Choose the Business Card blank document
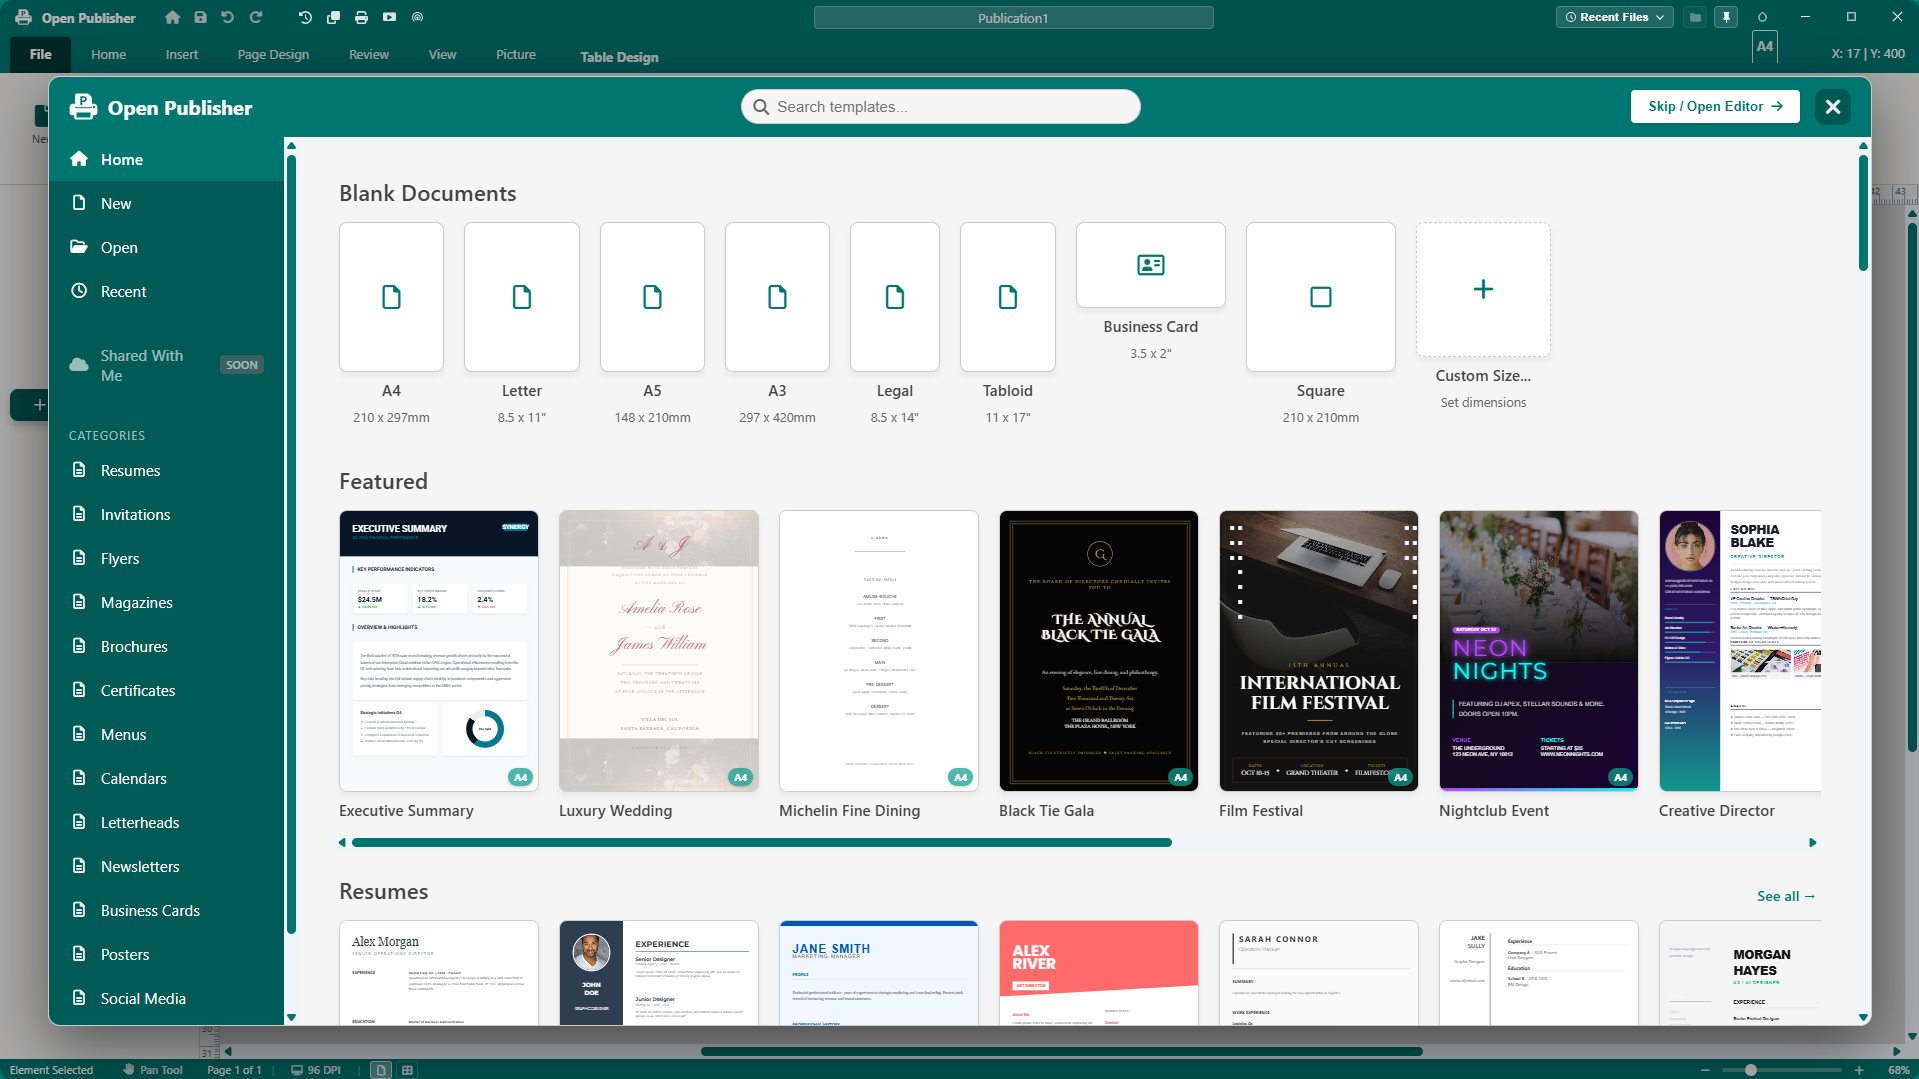1919x1079 pixels. click(x=1151, y=265)
